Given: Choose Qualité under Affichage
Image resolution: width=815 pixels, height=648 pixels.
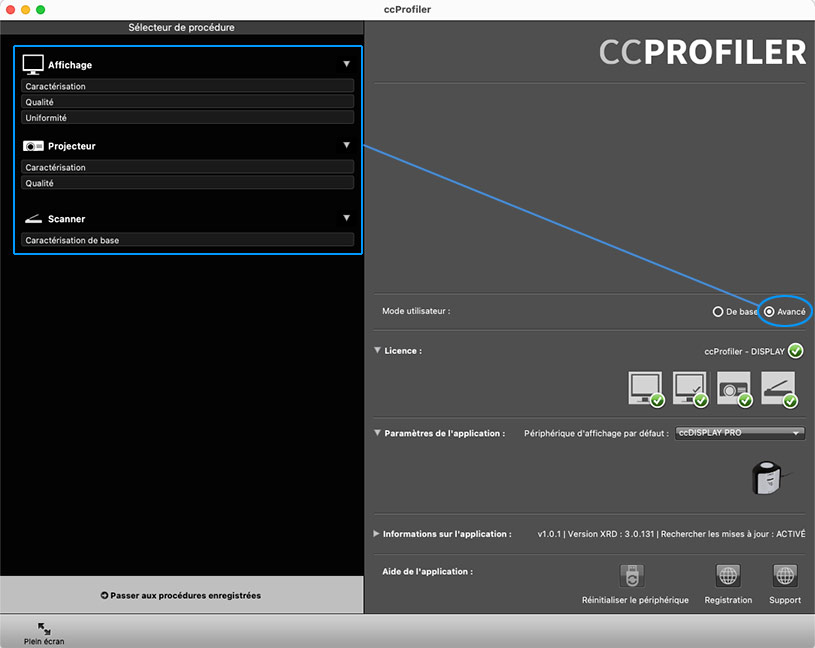Looking at the screenshot, I should [x=188, y=102].
